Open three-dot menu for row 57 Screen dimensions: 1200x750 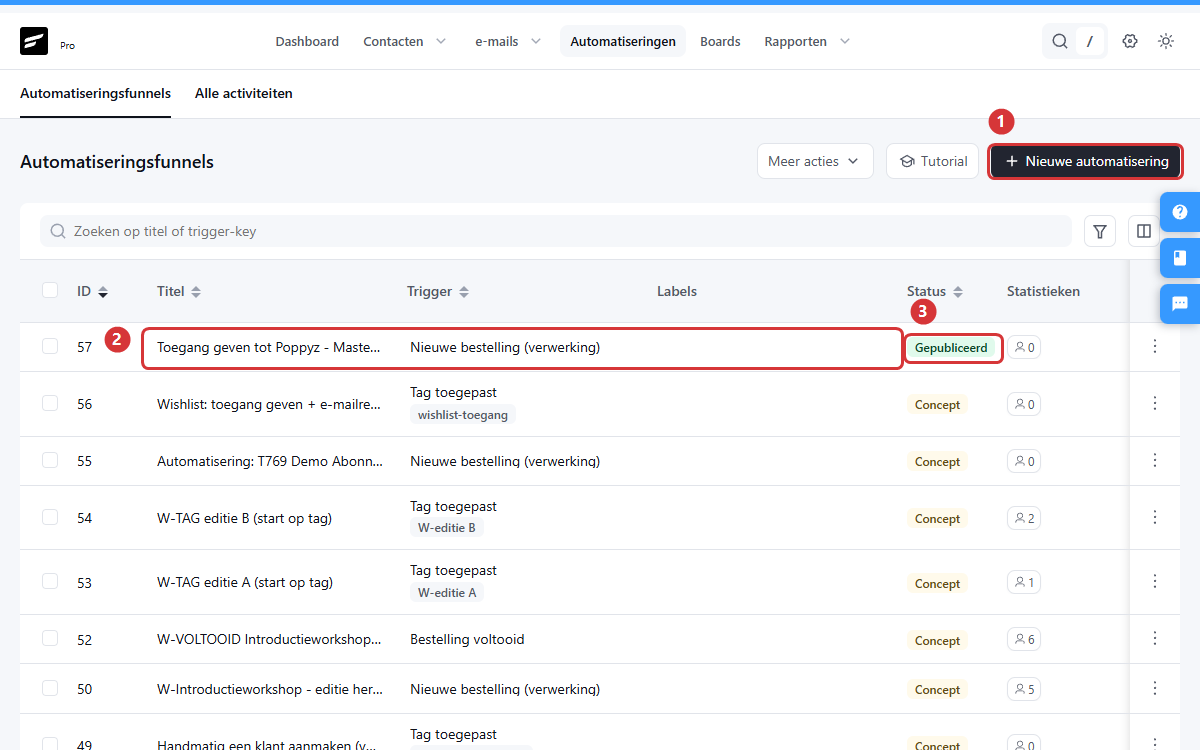click(1155, 346)
